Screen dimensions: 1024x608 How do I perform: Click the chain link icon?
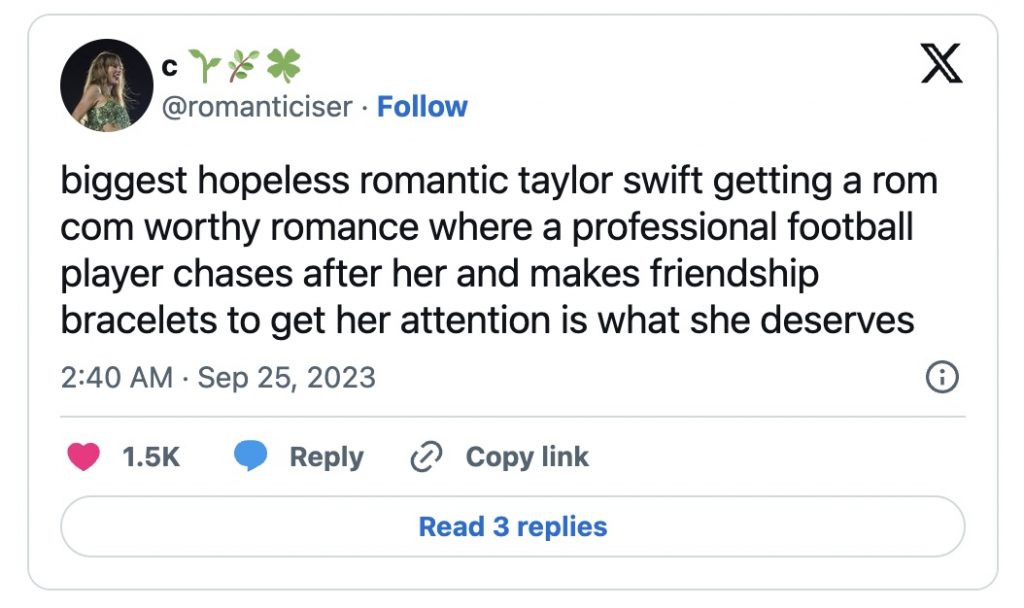pyautogui.click(x=426, y=457)
